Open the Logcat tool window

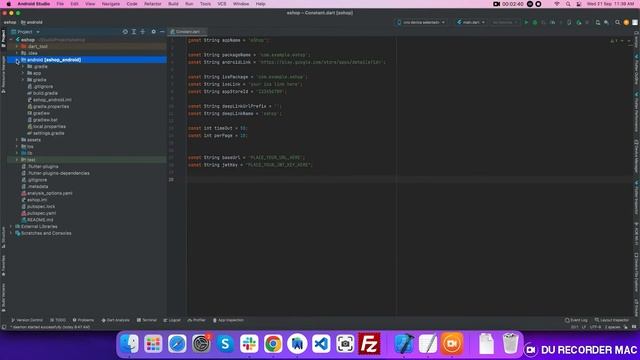pos(172,320)
